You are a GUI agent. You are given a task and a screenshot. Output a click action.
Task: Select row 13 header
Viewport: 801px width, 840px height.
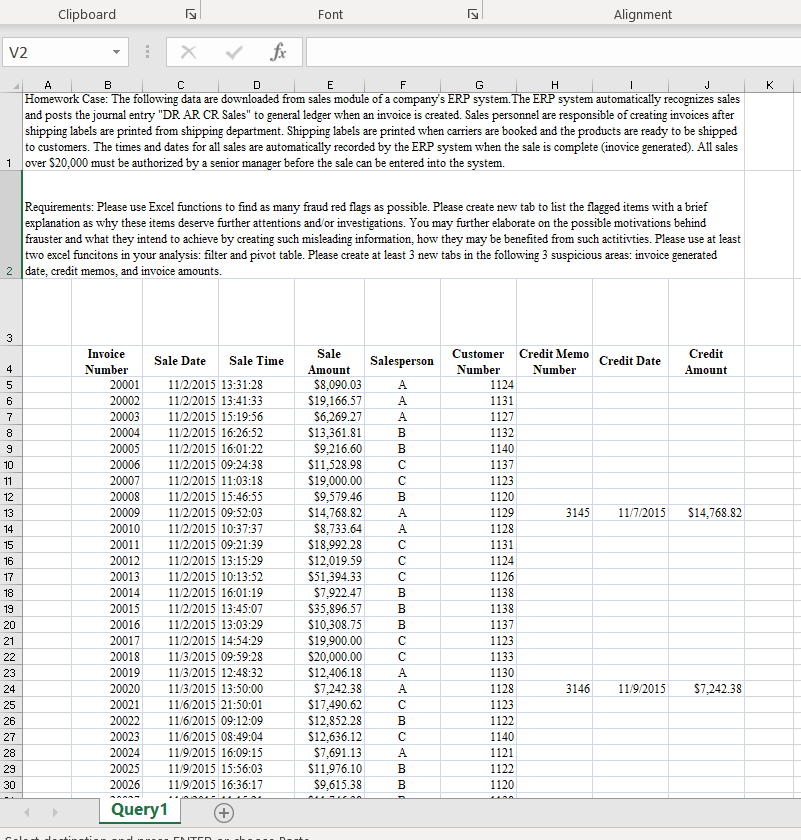pos(10,513)
